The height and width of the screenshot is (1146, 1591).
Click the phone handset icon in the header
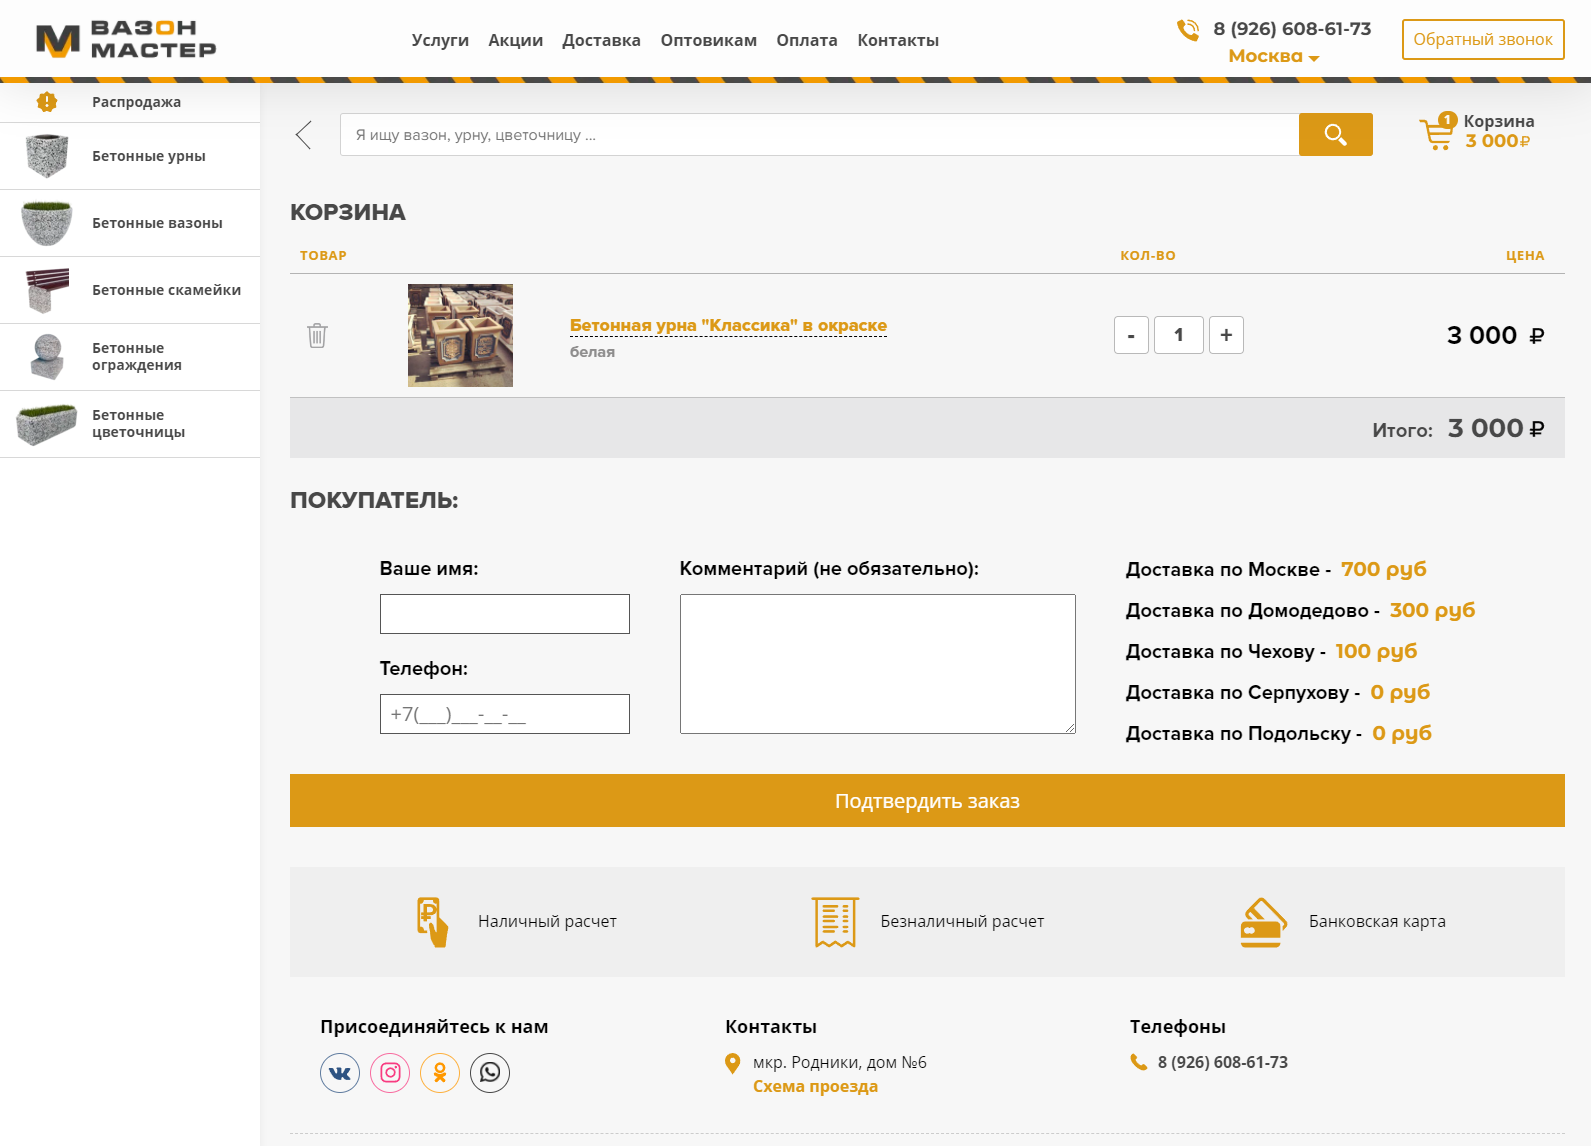tap(1188, 30)
